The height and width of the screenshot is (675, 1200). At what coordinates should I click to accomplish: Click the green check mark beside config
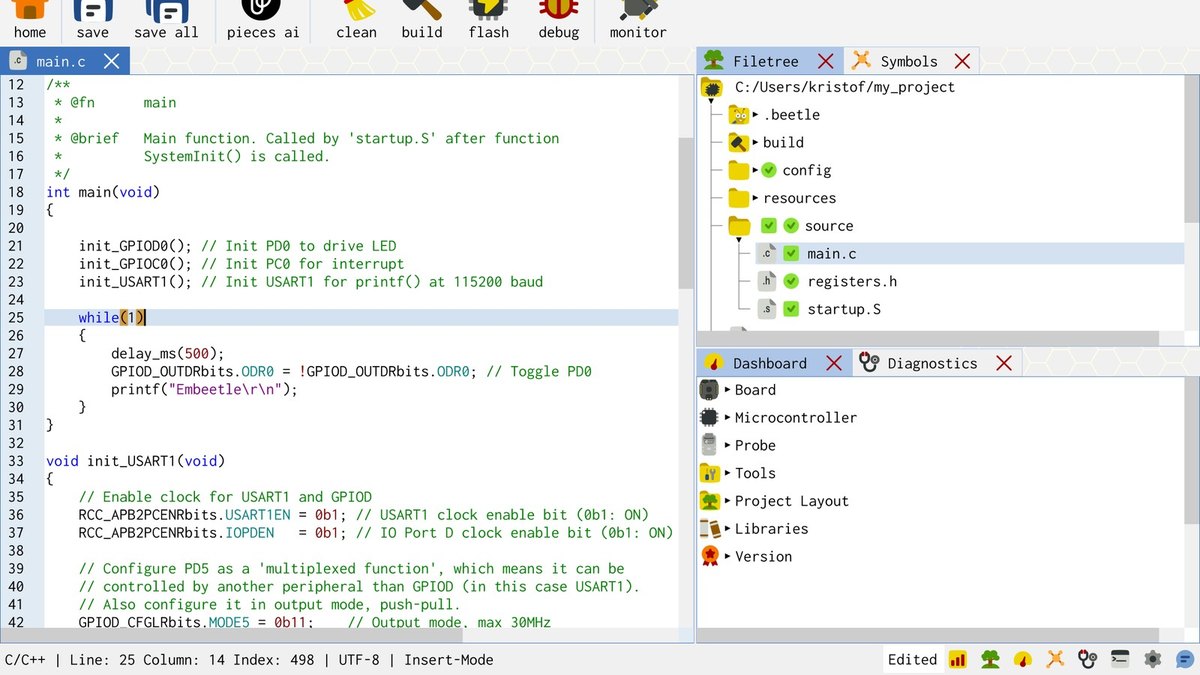(769, 170)
